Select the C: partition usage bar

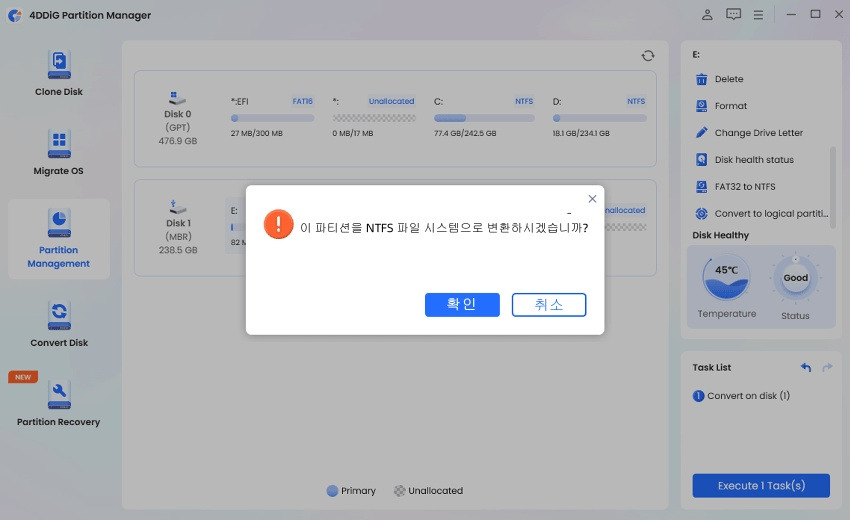(484, 118)
